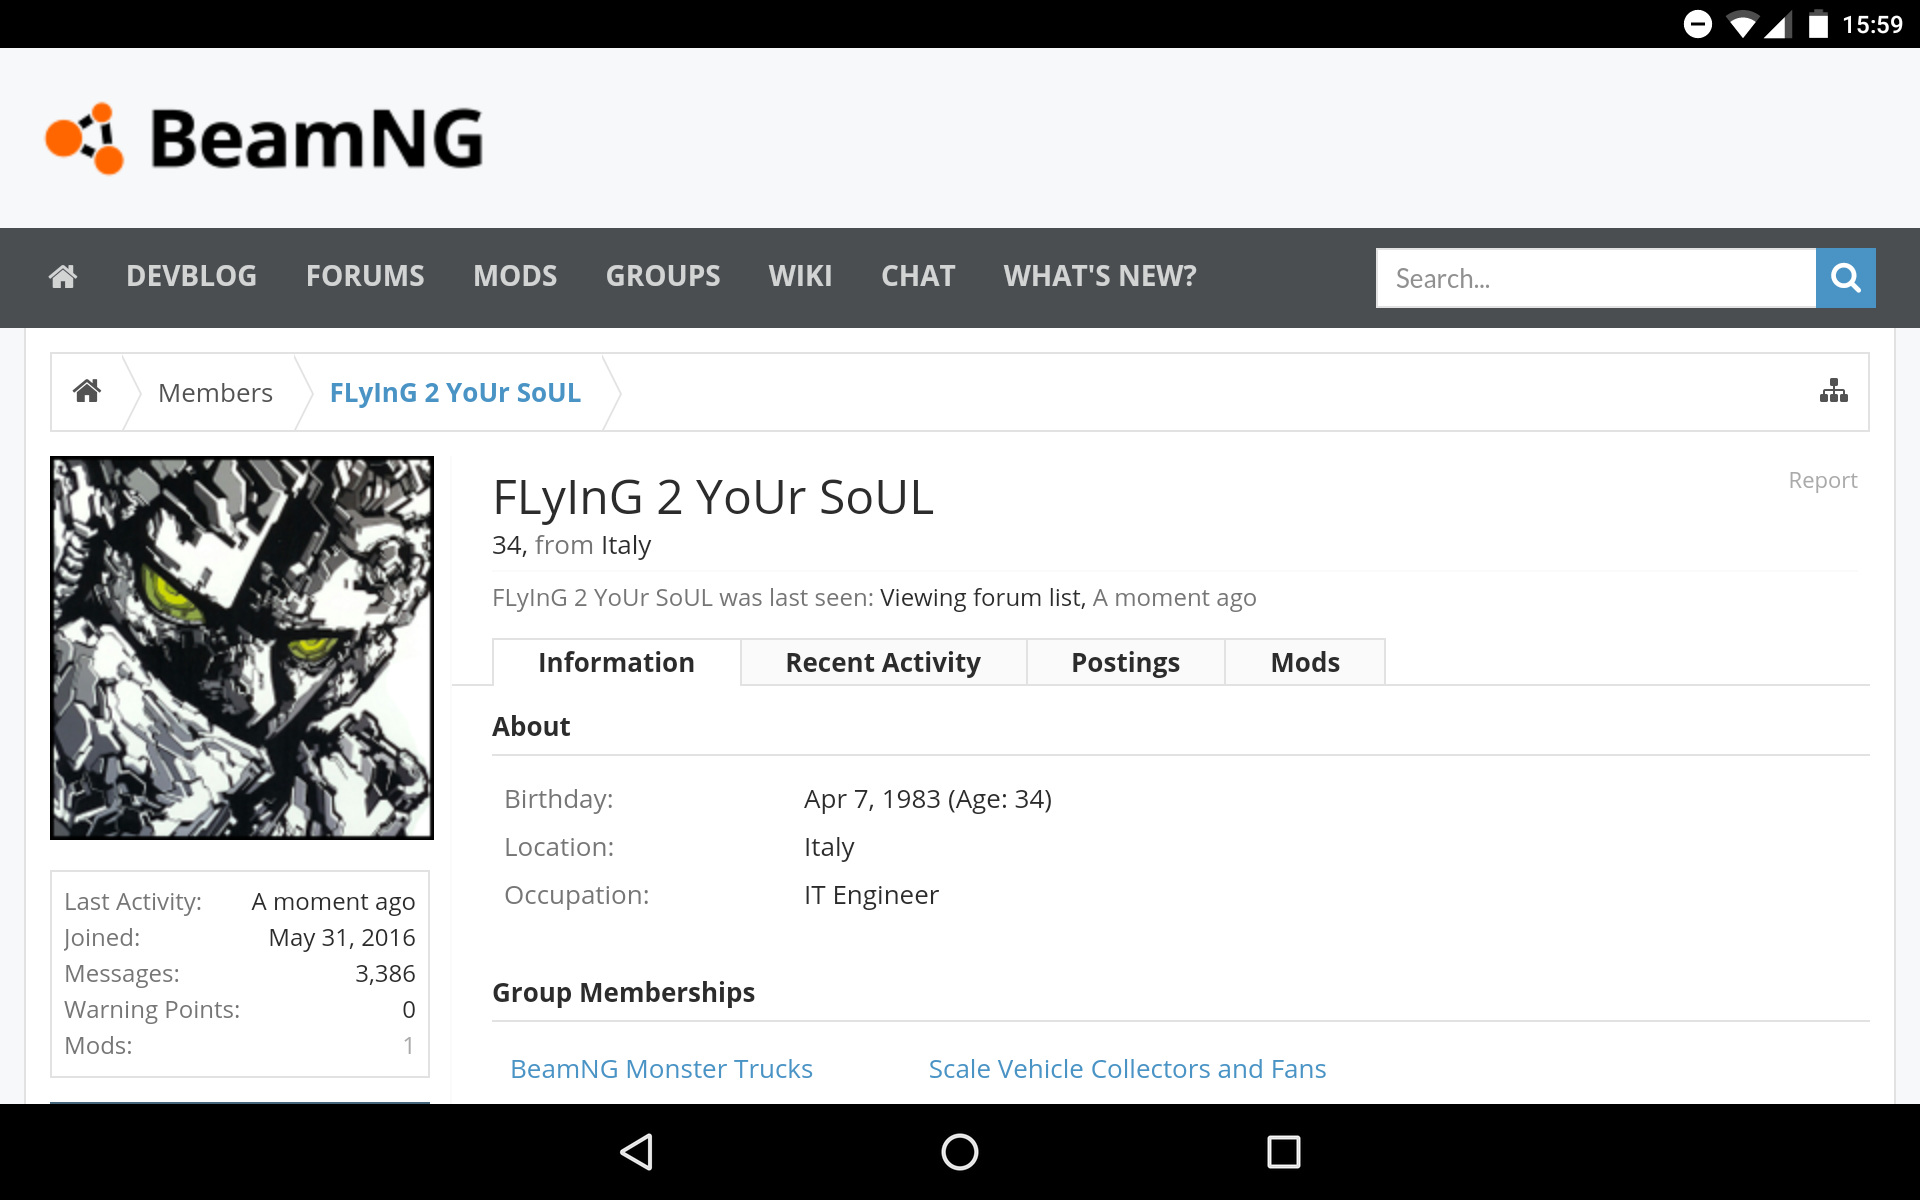
Task: Tap the do-not-disturb status icon
Action: pyautogui.click(x=1698, y=24)
